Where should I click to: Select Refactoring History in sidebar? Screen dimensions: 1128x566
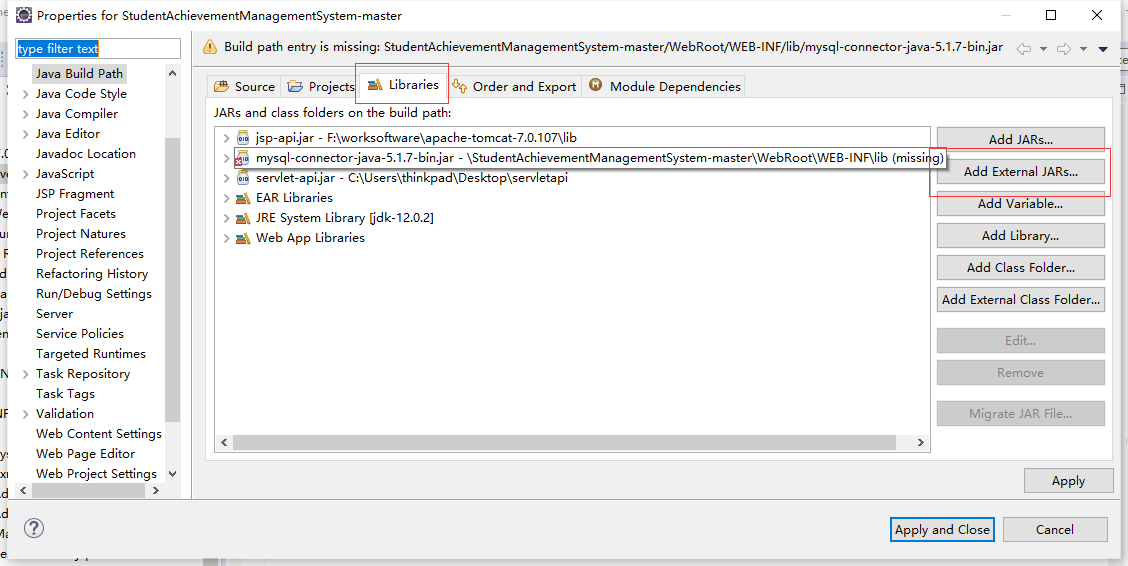92,274
